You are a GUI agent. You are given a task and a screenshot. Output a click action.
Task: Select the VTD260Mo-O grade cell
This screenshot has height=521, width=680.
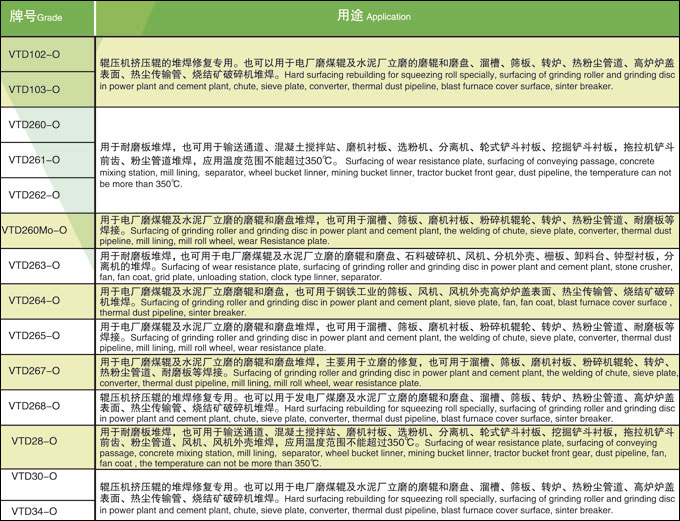[x=47, y=230]
